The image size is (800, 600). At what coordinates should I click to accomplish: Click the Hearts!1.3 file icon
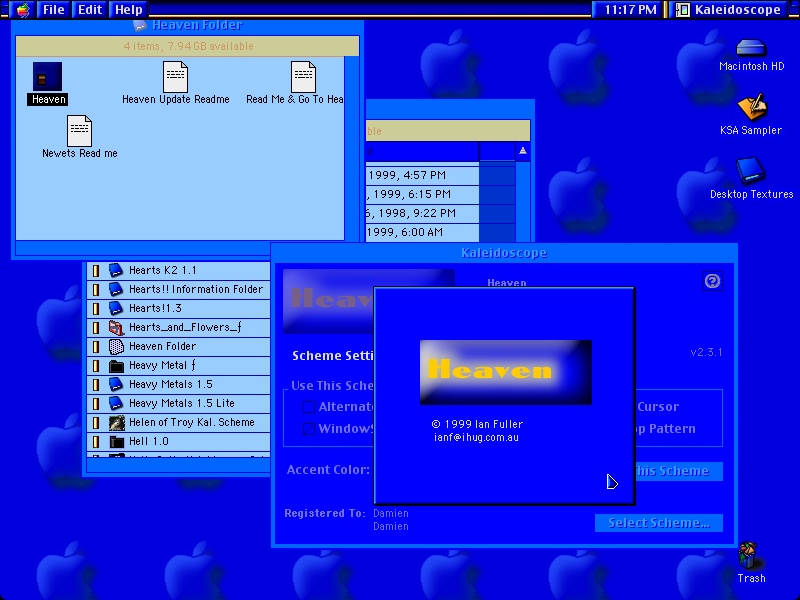(x=116, y=308)
